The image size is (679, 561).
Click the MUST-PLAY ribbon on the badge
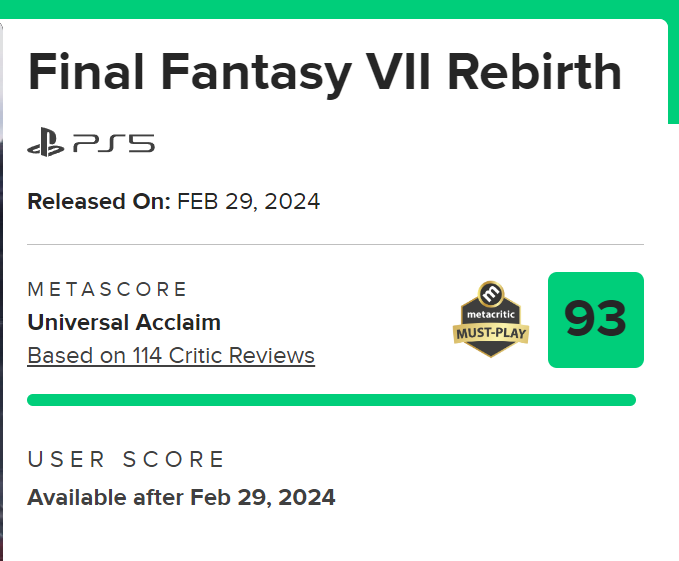click(491, 332)
